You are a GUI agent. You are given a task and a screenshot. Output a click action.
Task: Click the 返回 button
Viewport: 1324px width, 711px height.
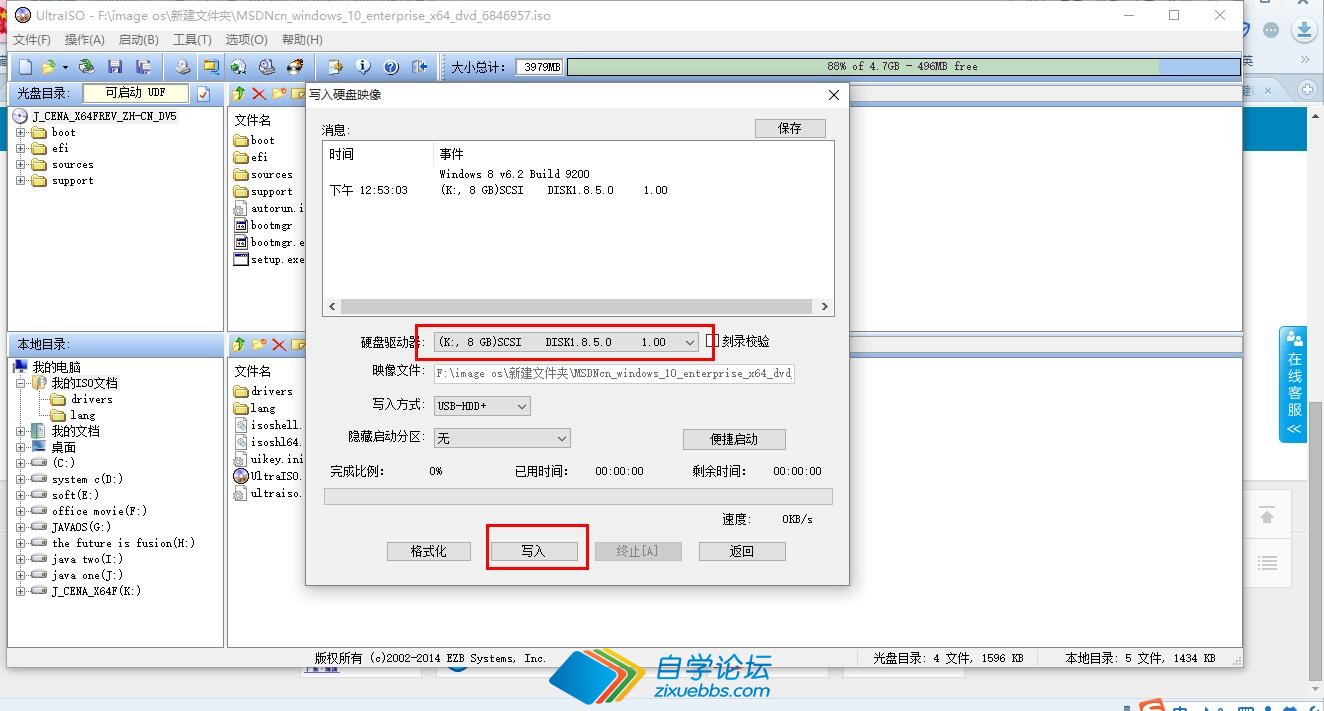pyautogui.click(x=742, y=551)
